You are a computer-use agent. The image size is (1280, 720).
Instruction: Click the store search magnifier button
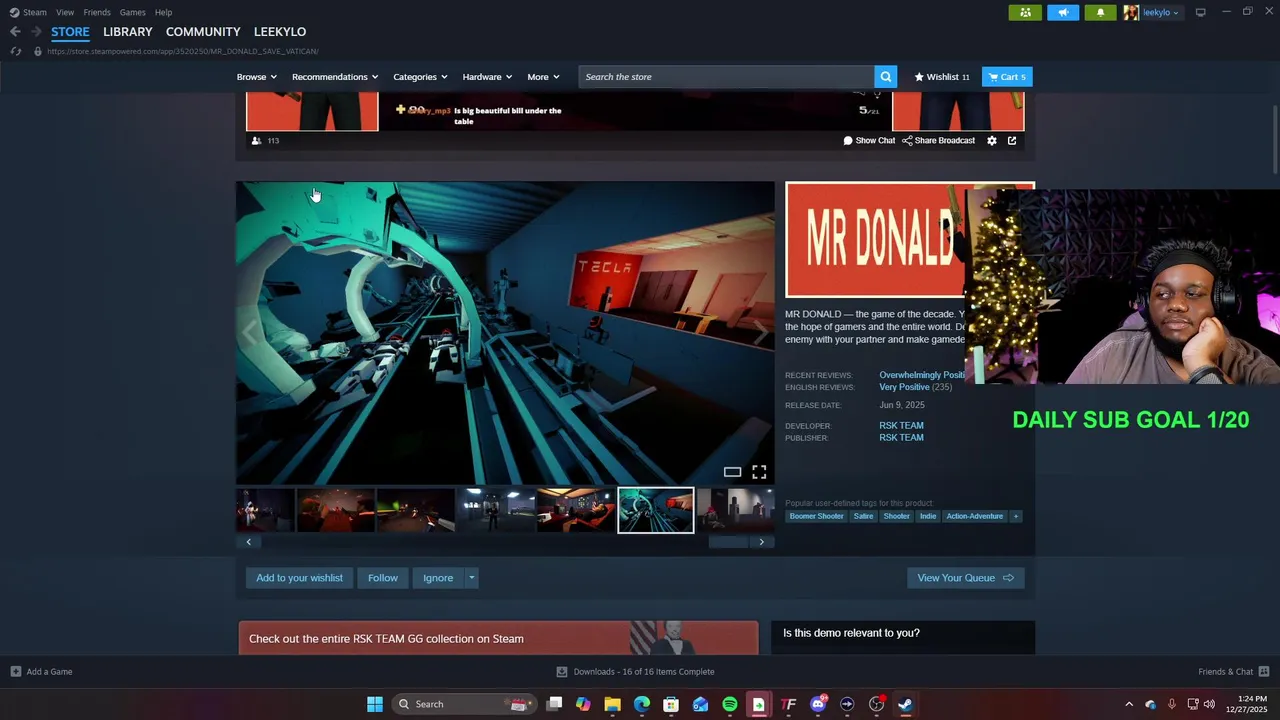885,77
